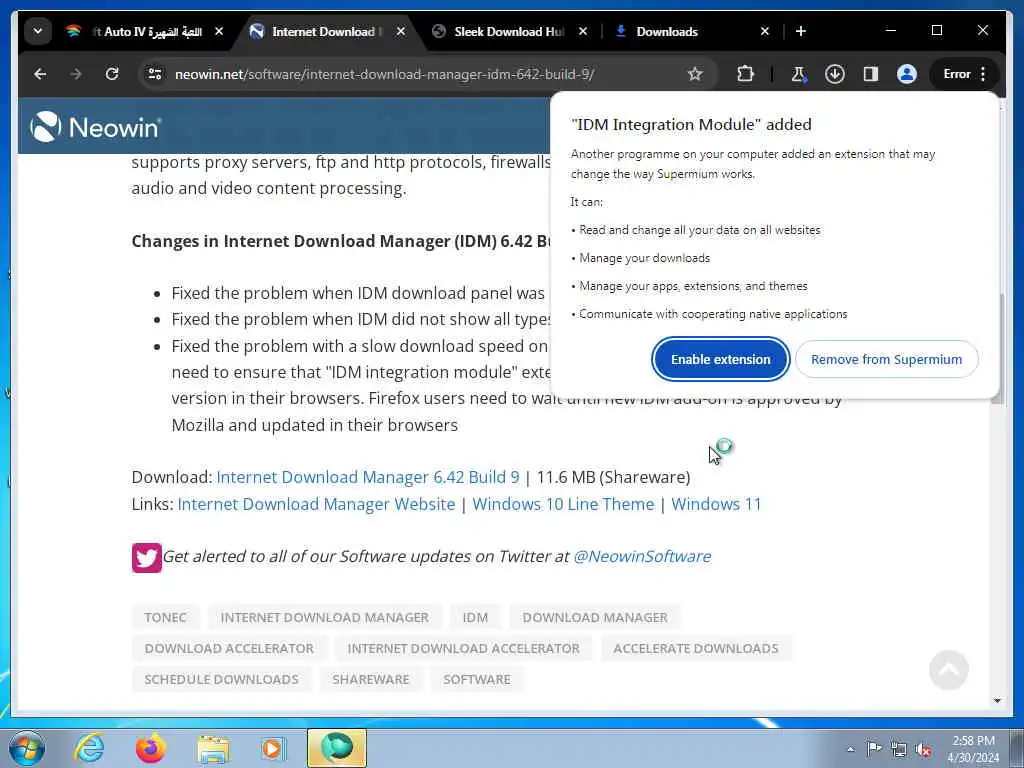Open Internet Download Manager 6.42 Build 9 link
The image size is (1024, 768).
pos(368,477)
